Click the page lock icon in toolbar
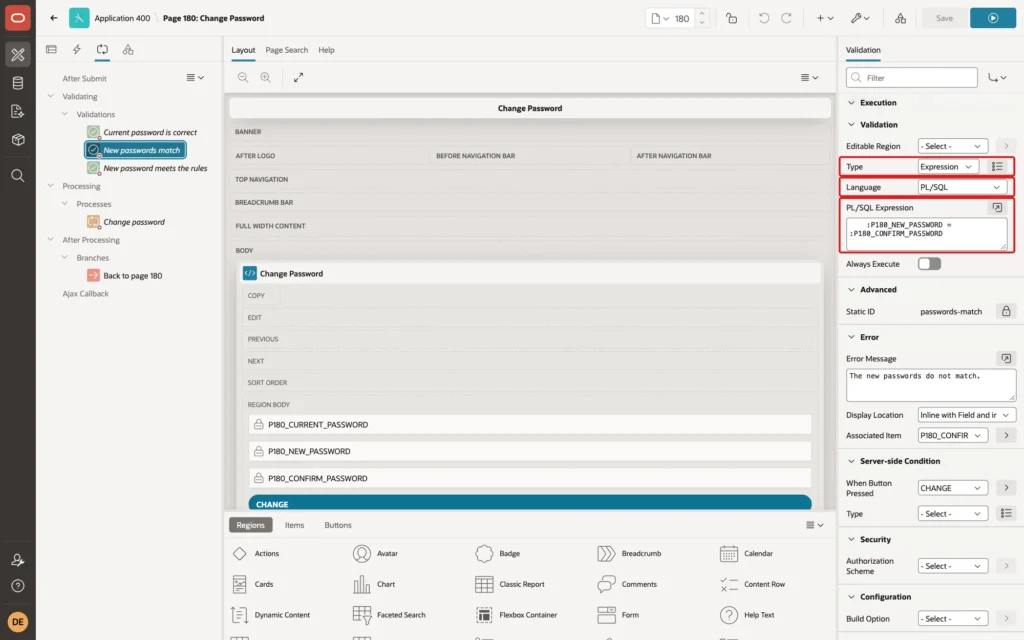The width and height of the screenshot is (1024, 640). pos(731,18)
